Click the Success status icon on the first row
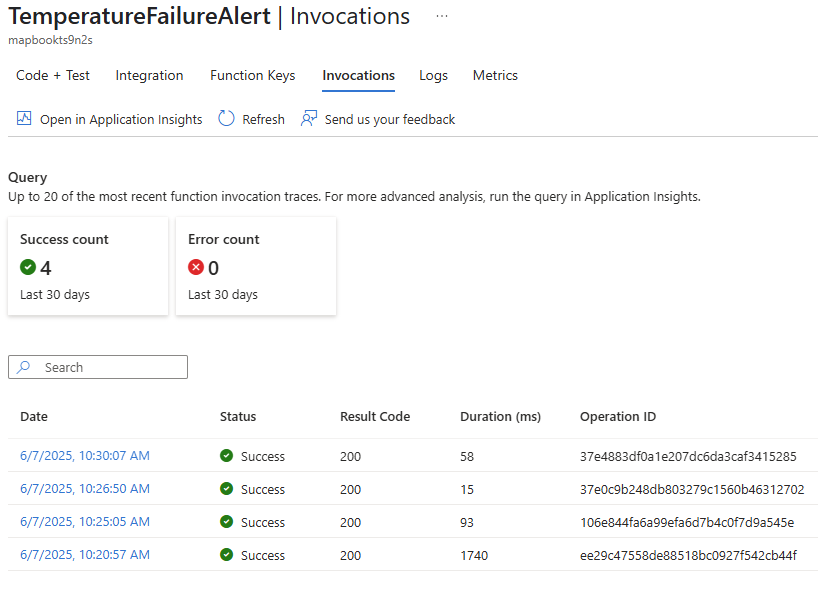 [x=225, y=456]
